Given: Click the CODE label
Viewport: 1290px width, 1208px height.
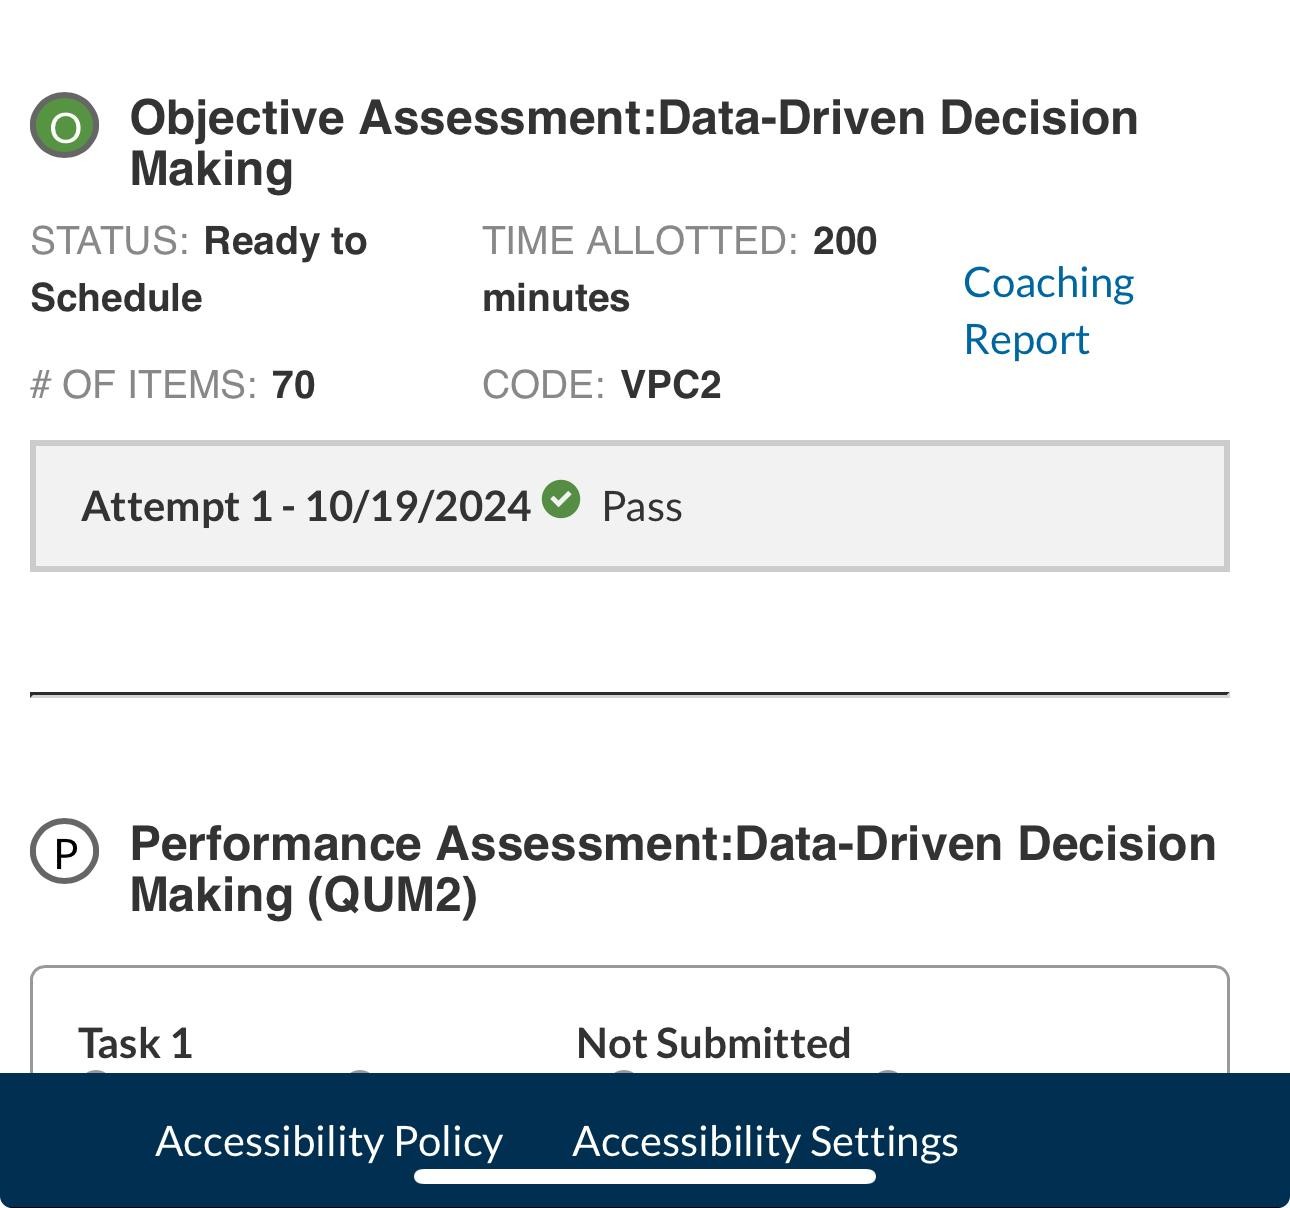Looking at the screenshot, I should [543, 385].
